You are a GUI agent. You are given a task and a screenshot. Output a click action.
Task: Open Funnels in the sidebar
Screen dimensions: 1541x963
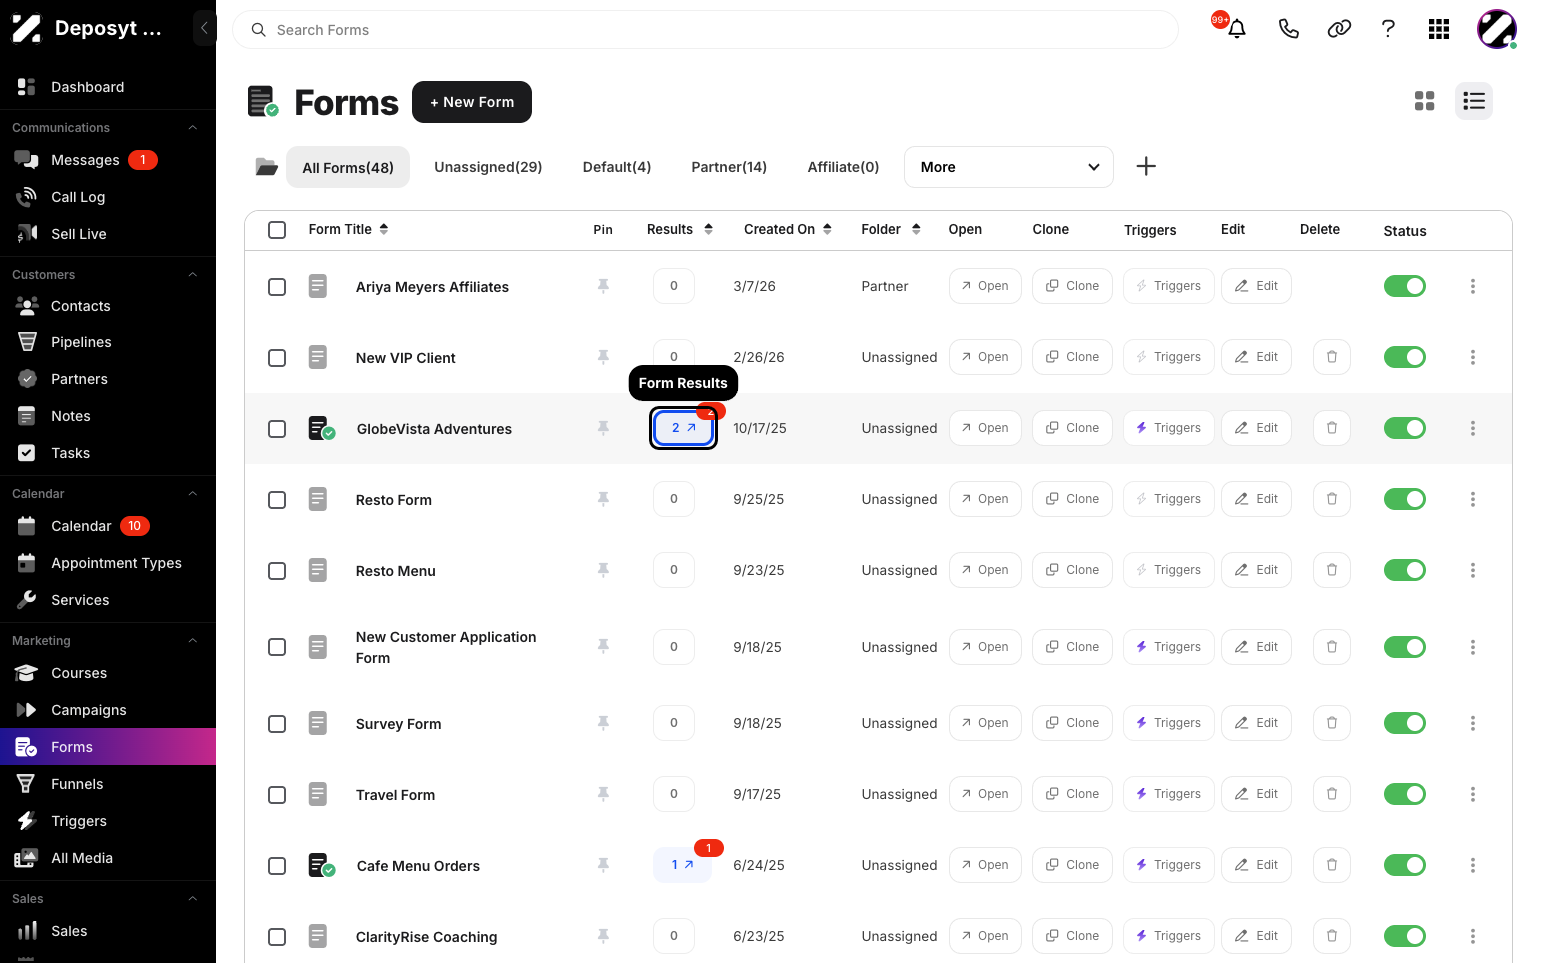(x=108, y=784)
